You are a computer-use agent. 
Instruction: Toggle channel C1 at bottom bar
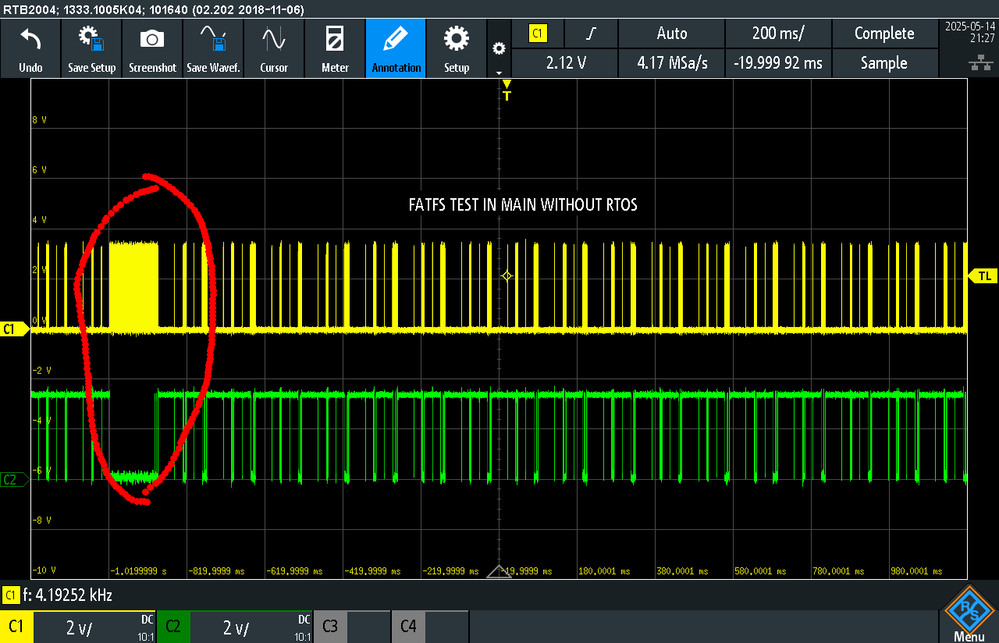[17, 626]
